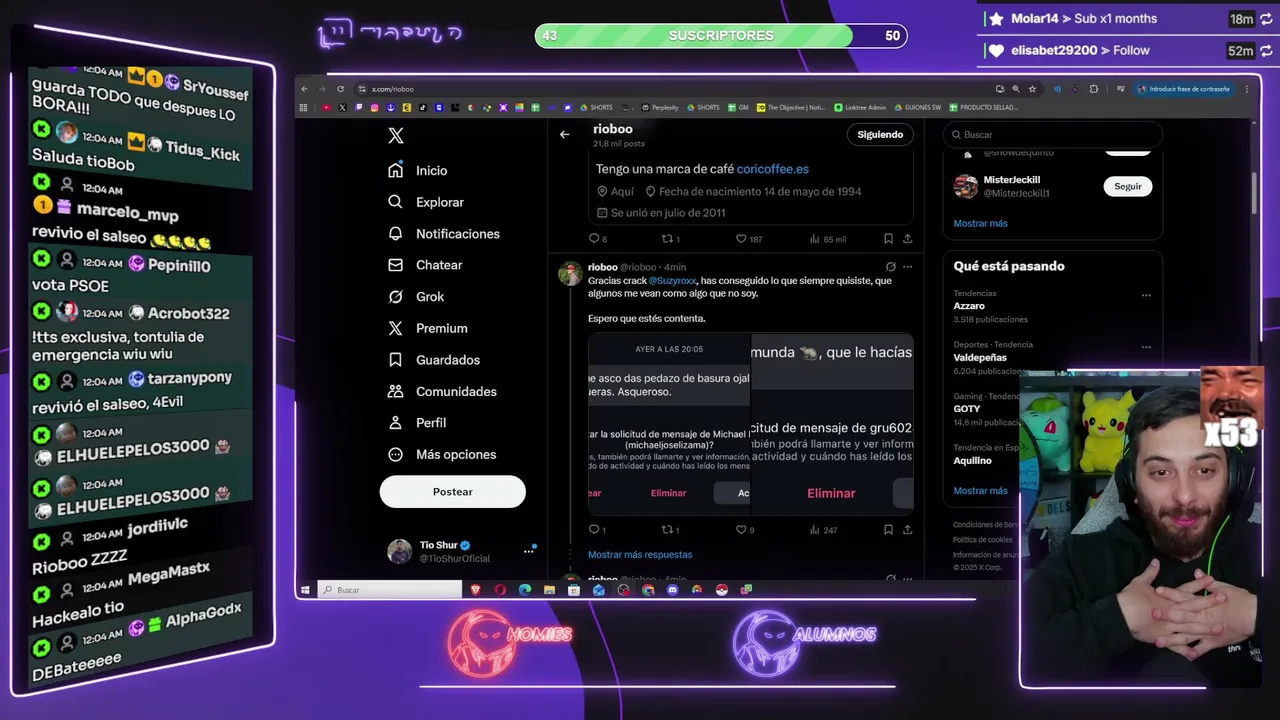This screenshot has width=1280, height=720.
Task: Open Opera browser from taskbar
Action: (x=500, y=590)
